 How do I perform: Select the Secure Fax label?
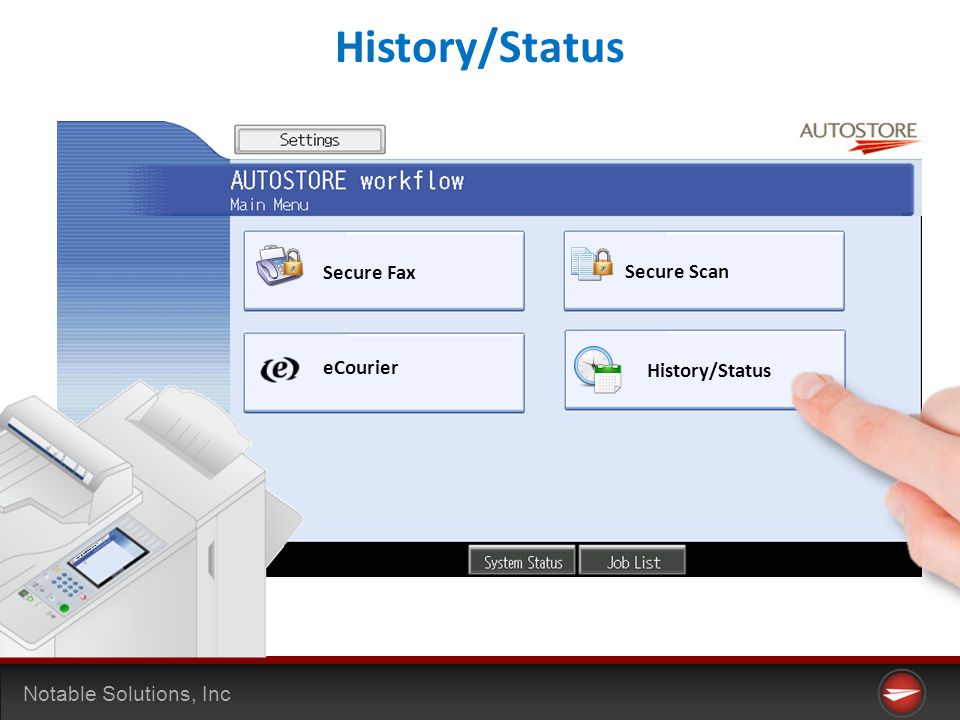pyautogui.click(x=369, y=272)
